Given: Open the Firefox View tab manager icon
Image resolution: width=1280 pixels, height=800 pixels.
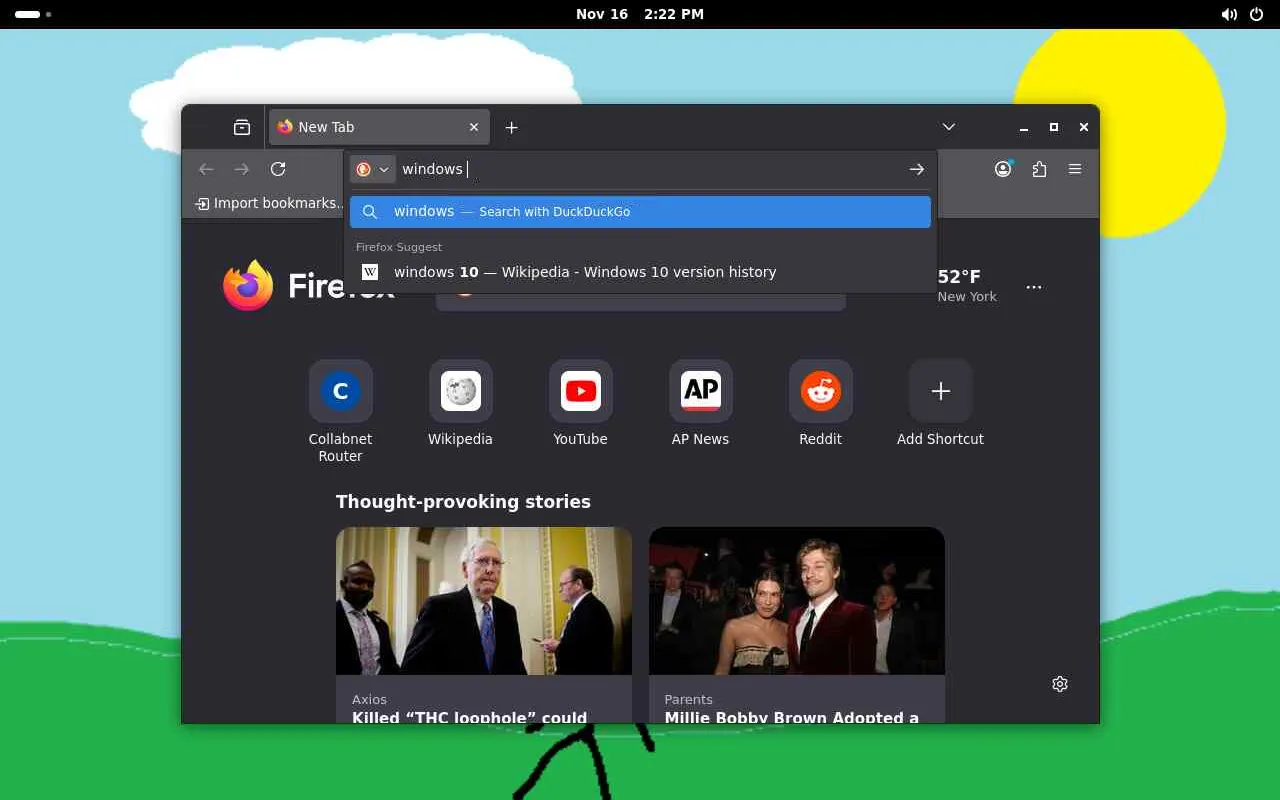Looking at the screenshot, I should (242, 127).
